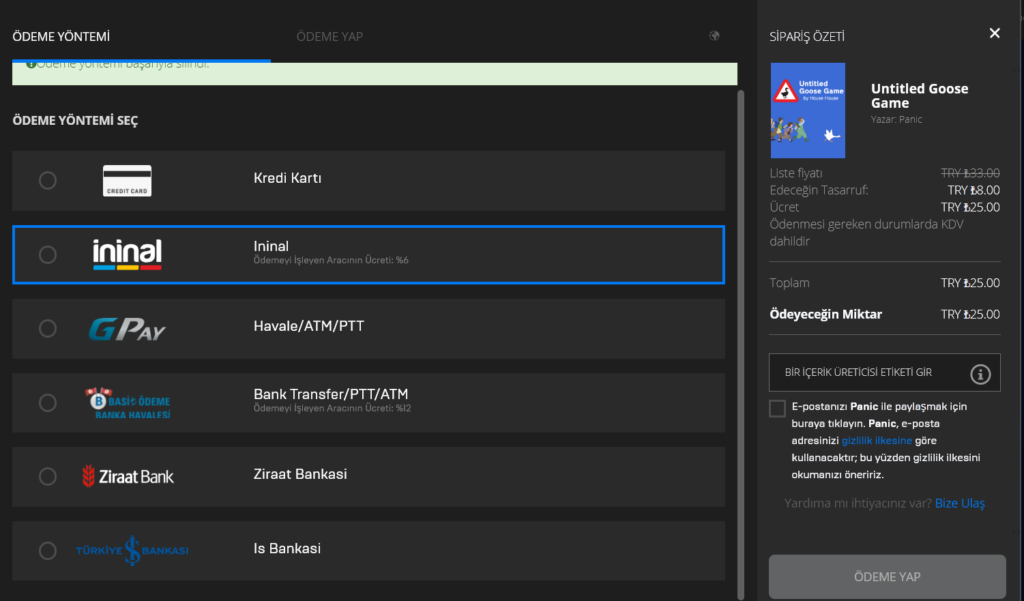The width and height of the screenshot is (1024, 601).
Task: Click the ÖDEME YAP purchase button
Action: point(887,577)
